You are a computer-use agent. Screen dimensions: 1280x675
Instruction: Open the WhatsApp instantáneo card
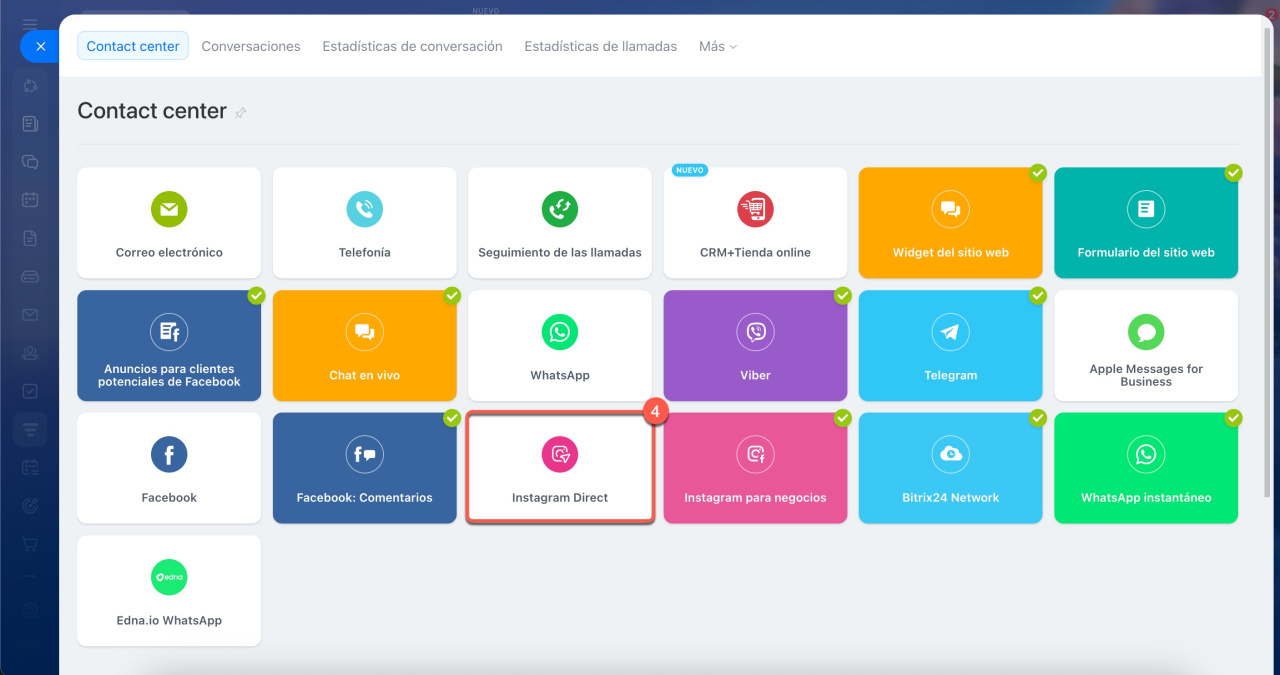coord(1146,468)
